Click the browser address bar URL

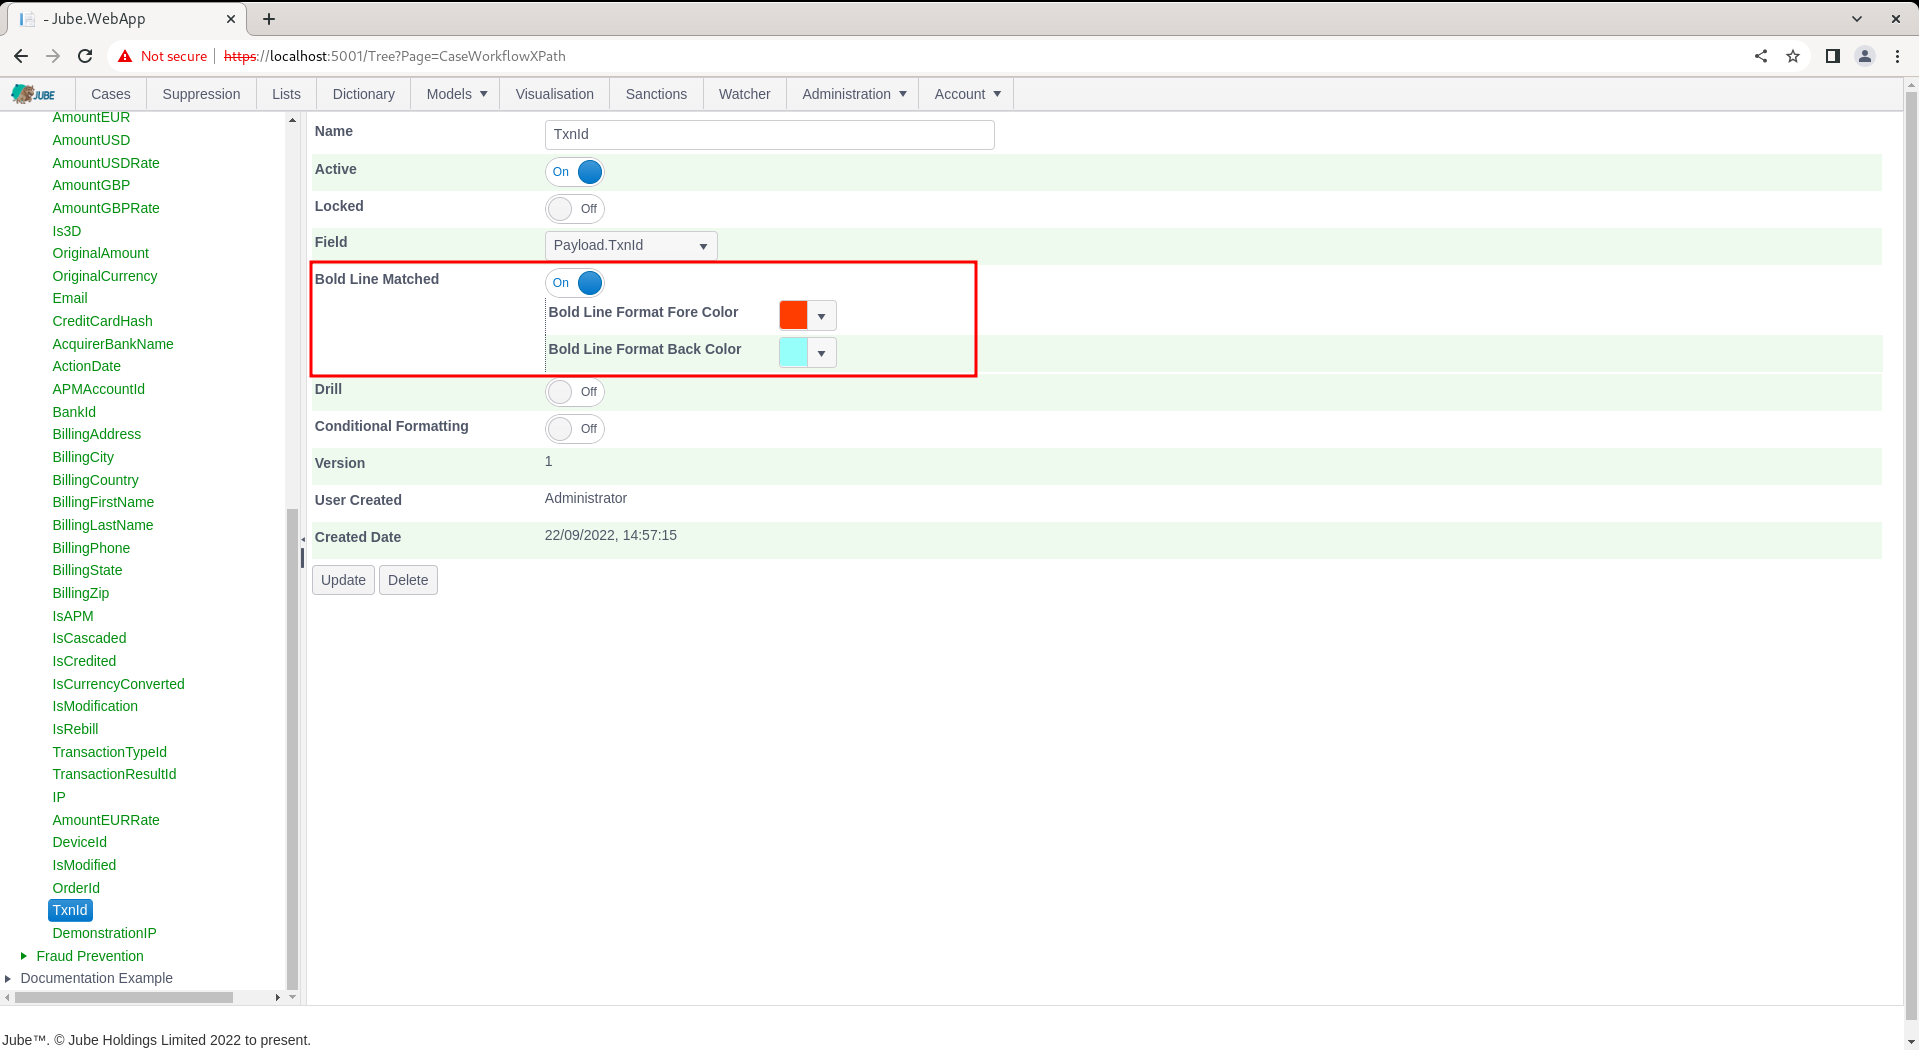coord(395,56)
